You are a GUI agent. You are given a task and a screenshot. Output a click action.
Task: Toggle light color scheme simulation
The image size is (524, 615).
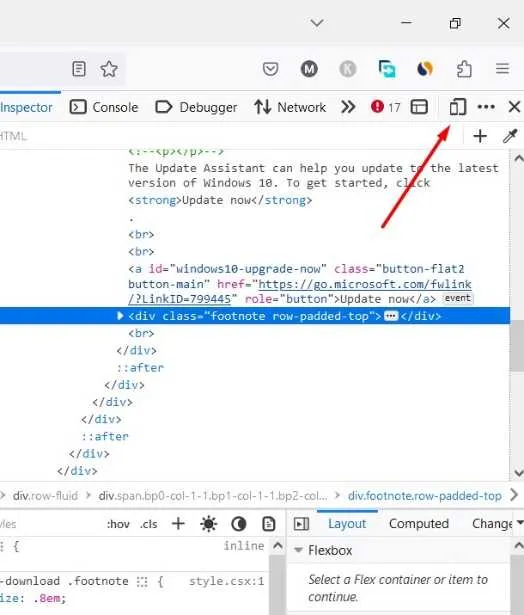(208, 524)
